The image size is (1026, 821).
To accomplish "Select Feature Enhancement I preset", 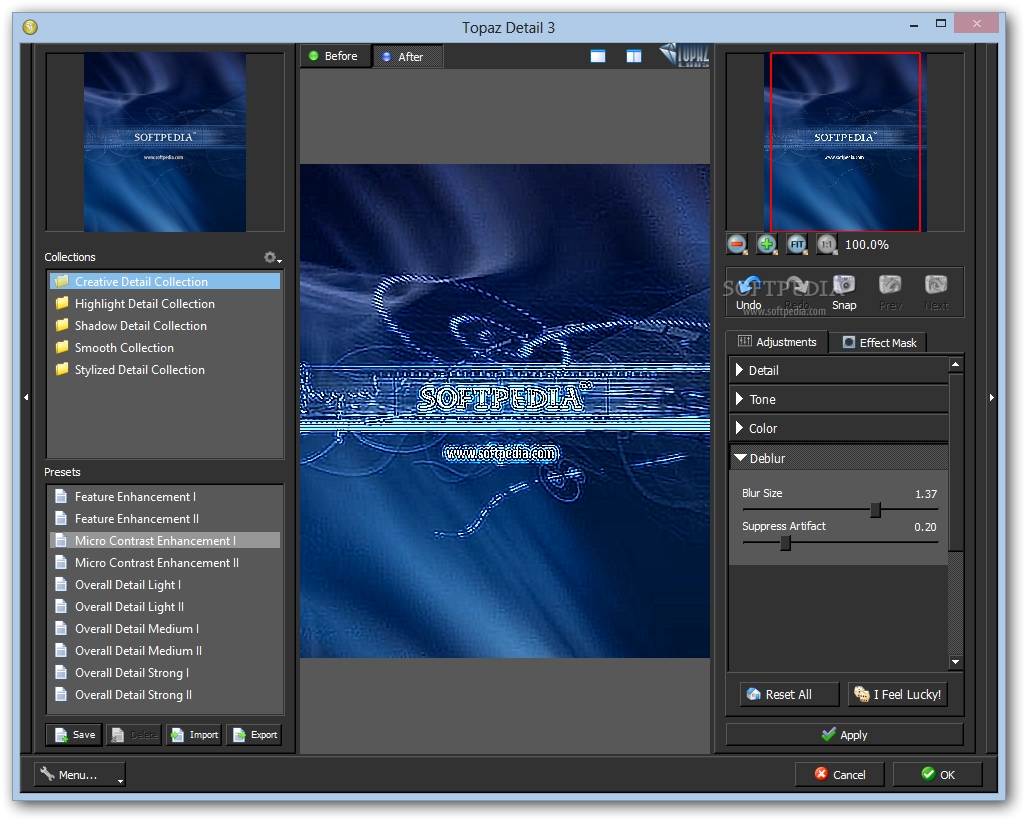I will click(165, 497).
